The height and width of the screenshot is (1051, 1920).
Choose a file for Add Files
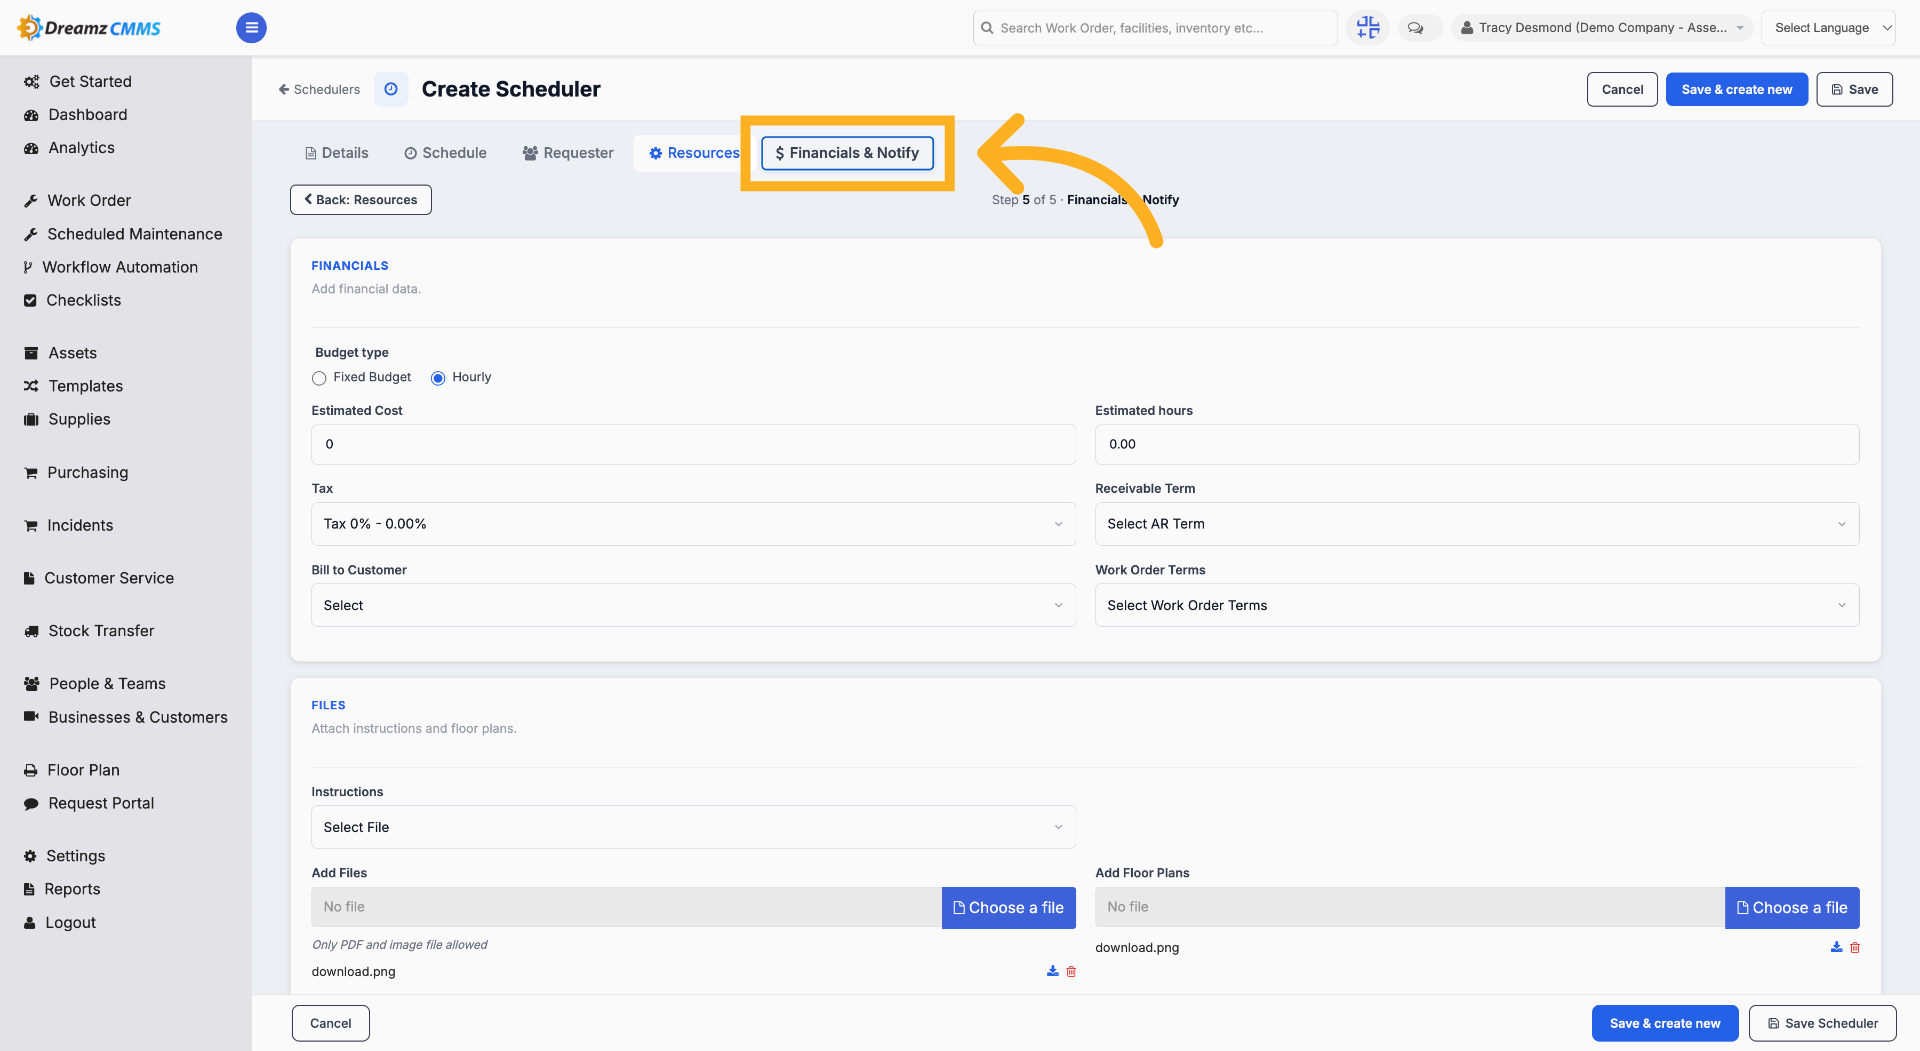click(x=1008, y=908)
